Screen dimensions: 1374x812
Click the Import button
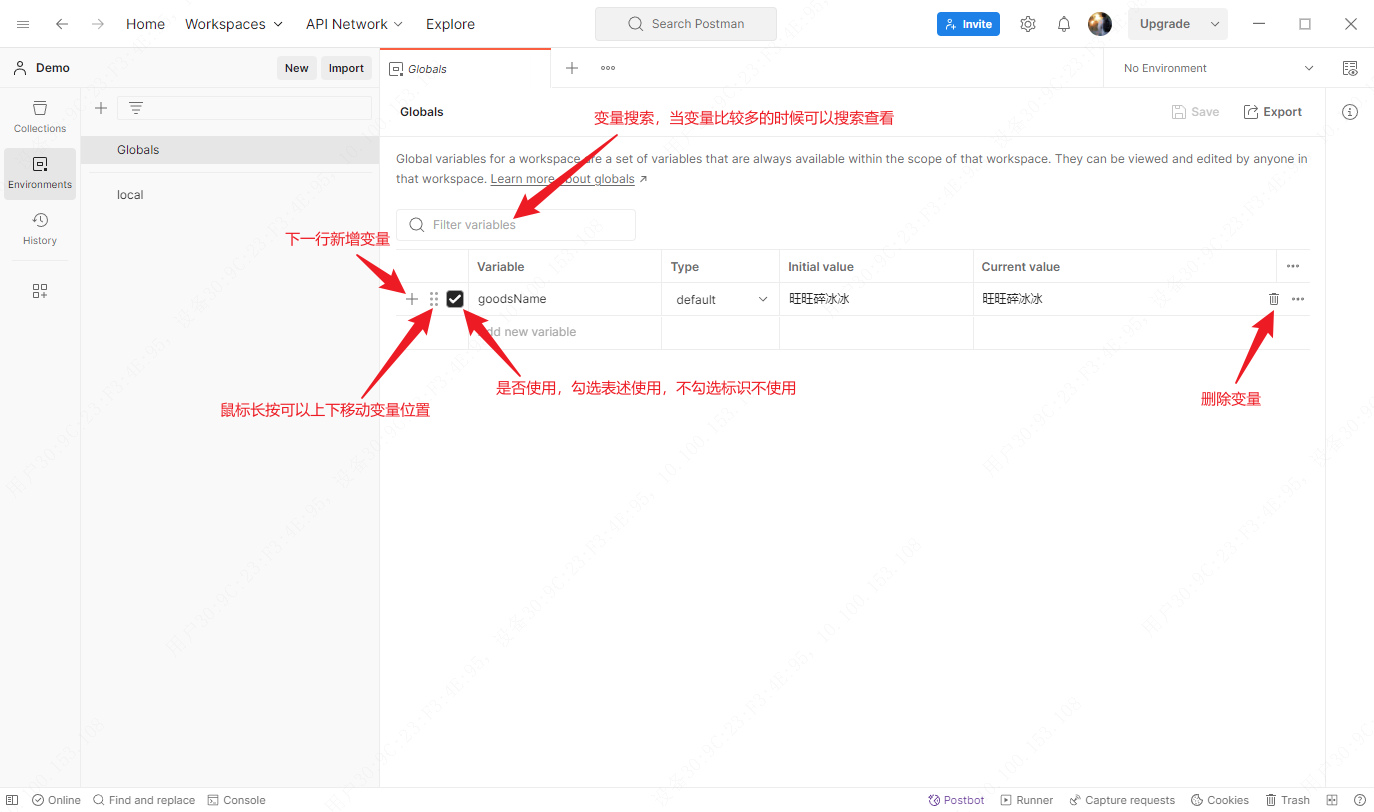point(346,68)
